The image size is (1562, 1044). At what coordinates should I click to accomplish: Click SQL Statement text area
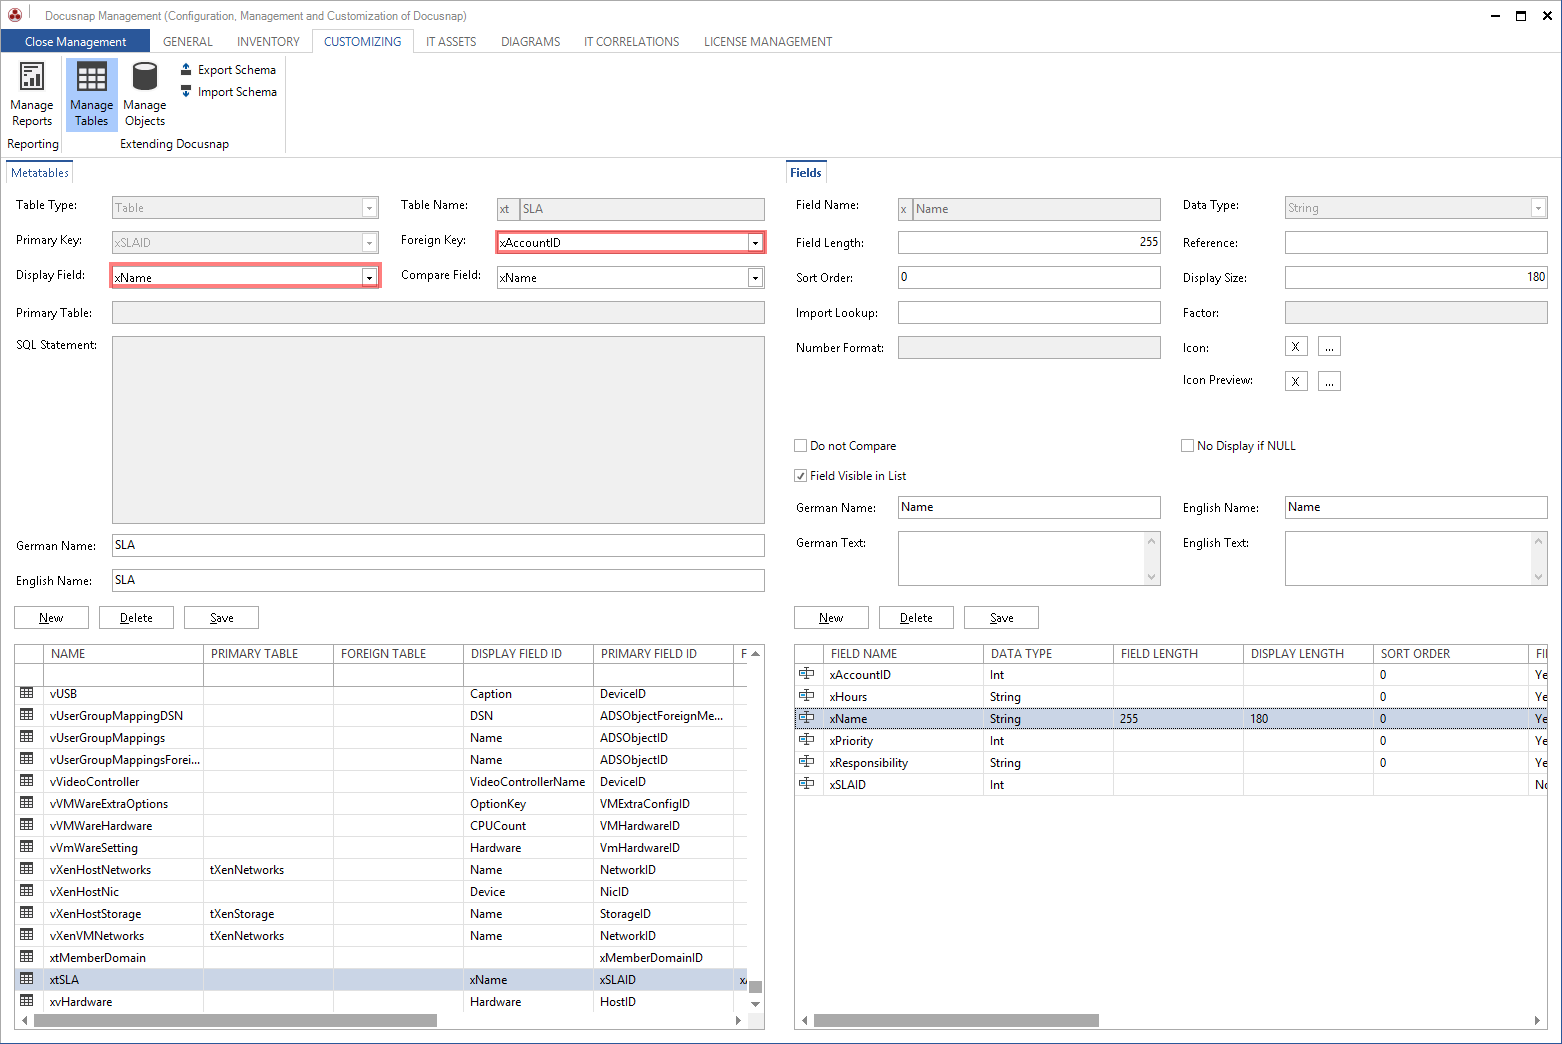(x=438, y=430)
